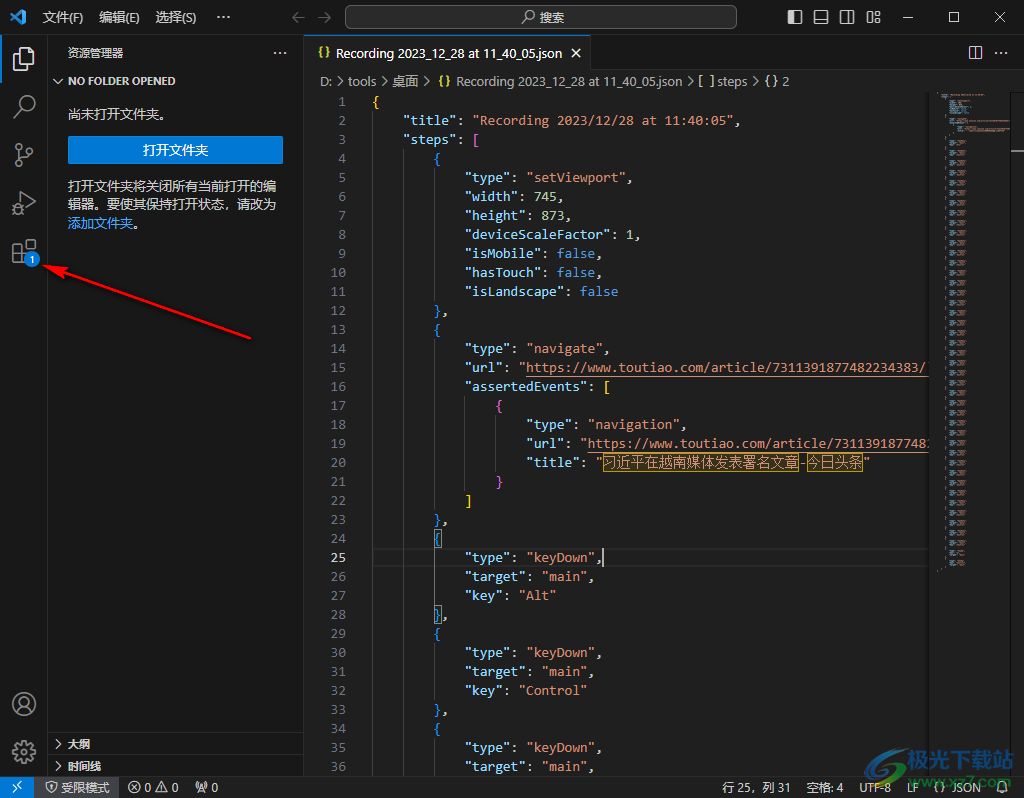
Task: Open the Run and Debug view
Action: (x=24, y=204)
